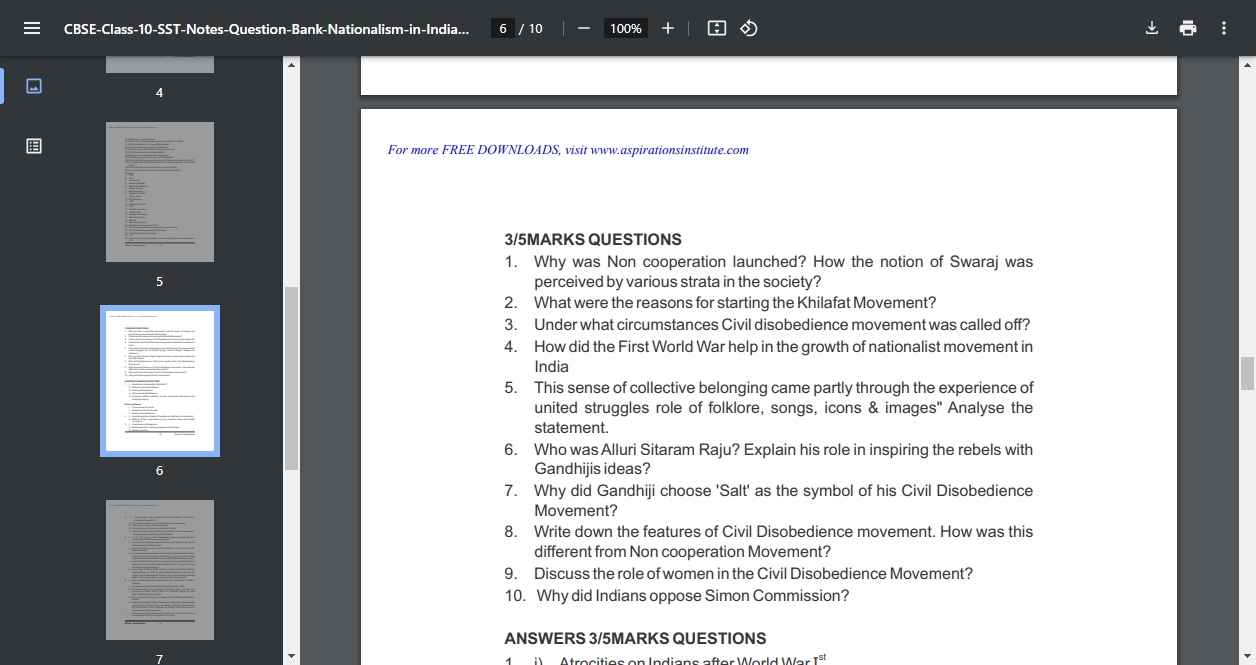Click question 5 on collective belonging

769,408
